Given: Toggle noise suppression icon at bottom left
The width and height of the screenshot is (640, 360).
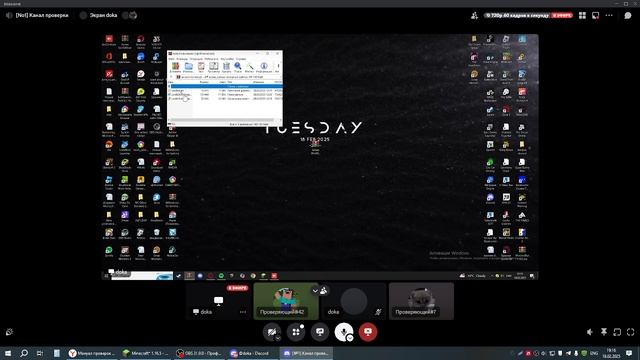Looking at the screenshot, I should coord(9,332).
